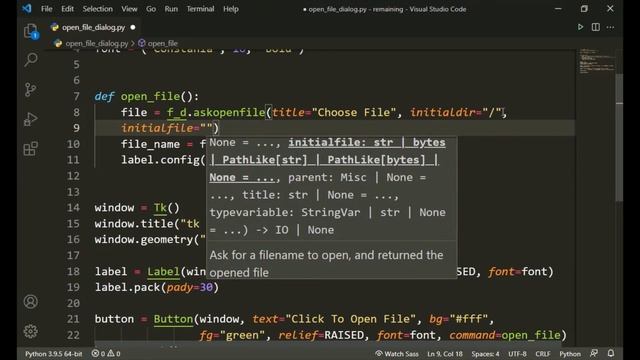The height and width of the screenshot is (360, 640).
Task: Select Python 3.9.5 64-bit interpreter
Action: (53, 353)
